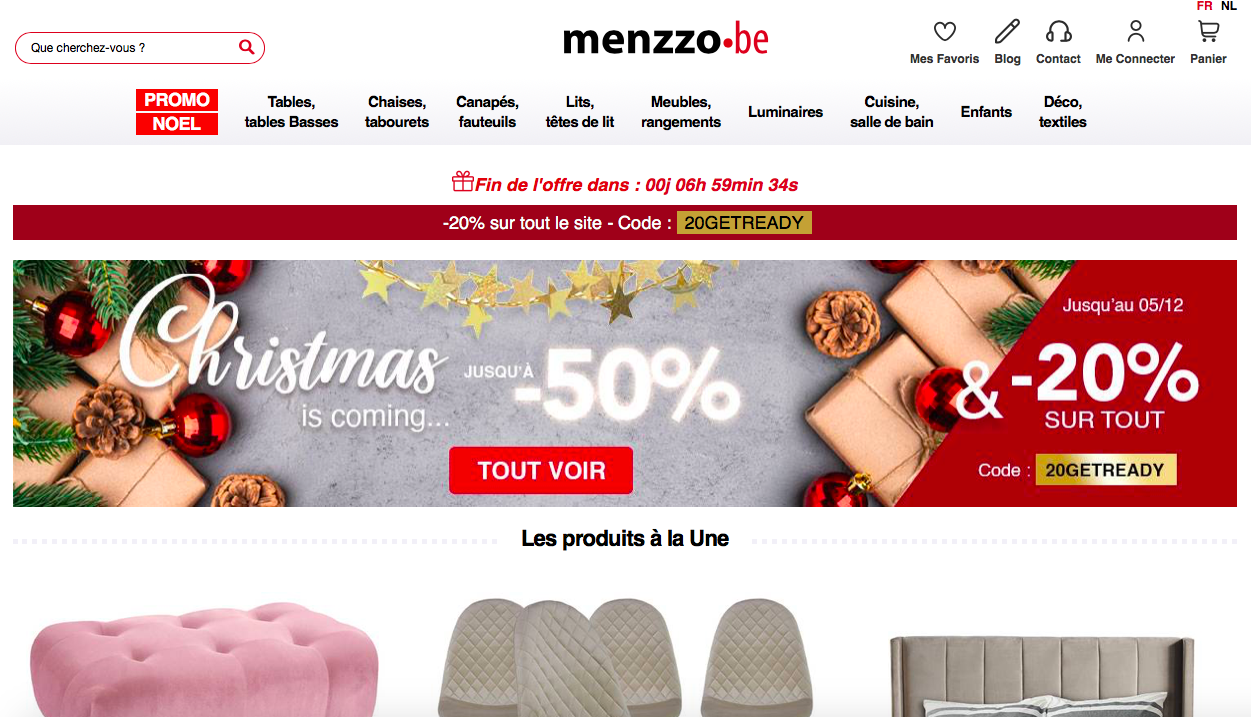The height and width of the screenshot is (717, 1251).
Task: Click the Contact headset icon
Action: (x=1058, y=31)
